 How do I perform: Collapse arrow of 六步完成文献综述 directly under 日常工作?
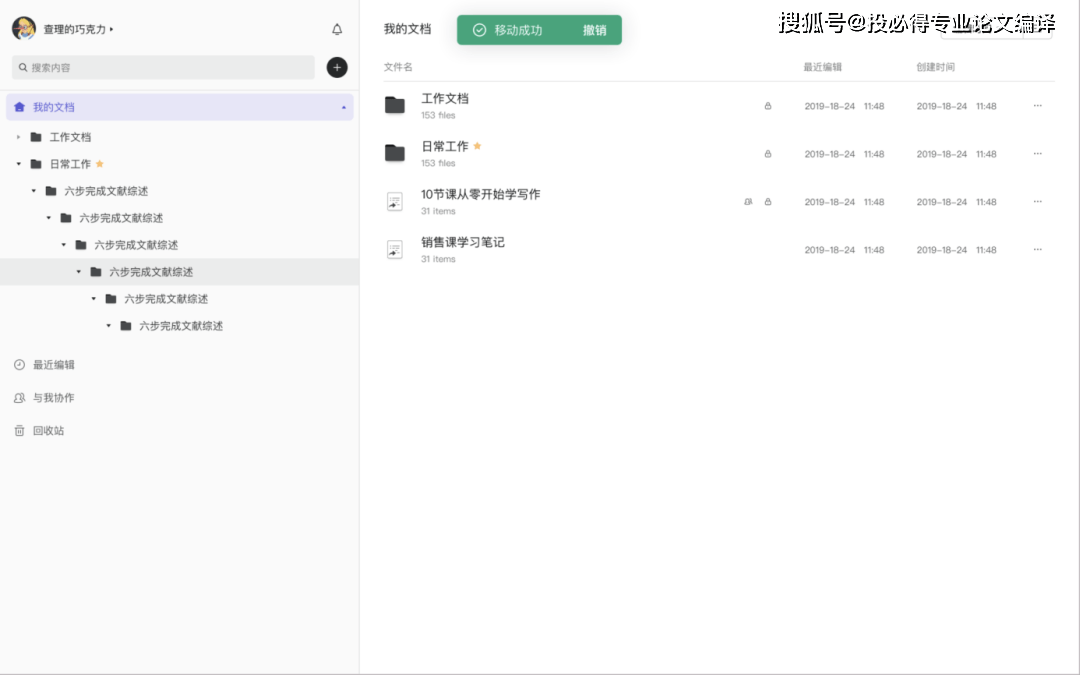[34, 191]
